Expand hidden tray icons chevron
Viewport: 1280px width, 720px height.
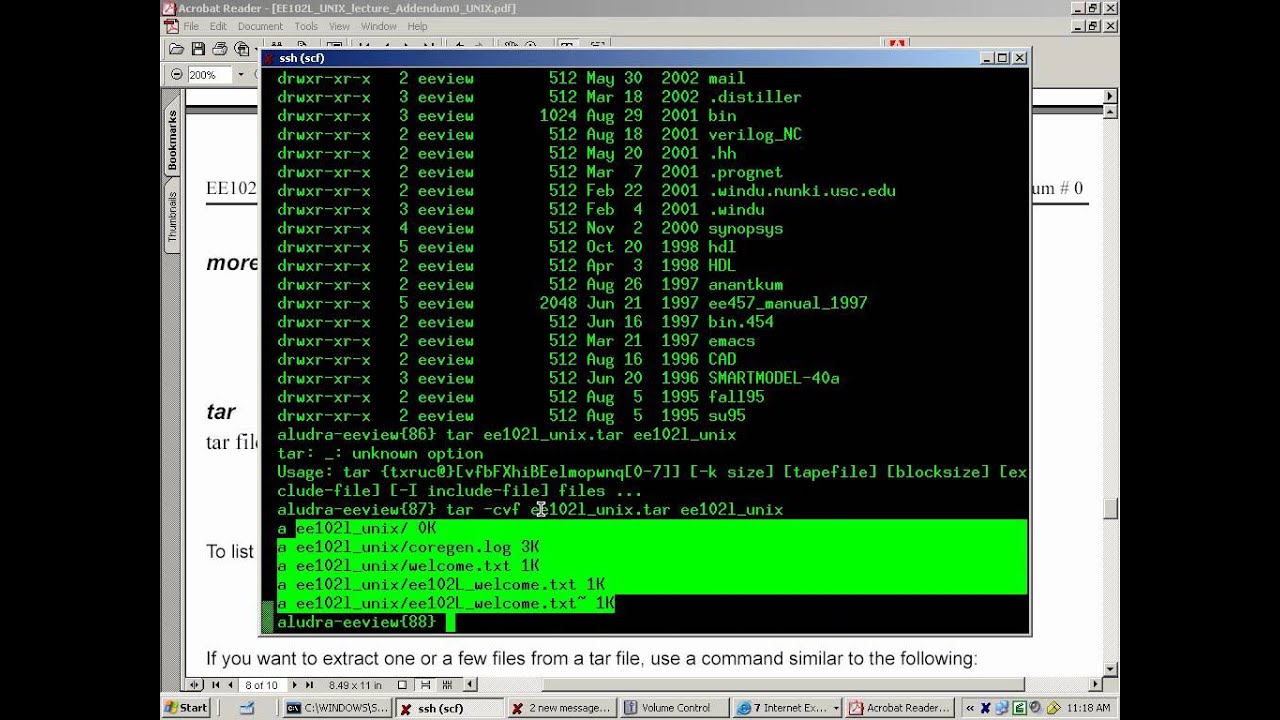[x=968, y=707]
